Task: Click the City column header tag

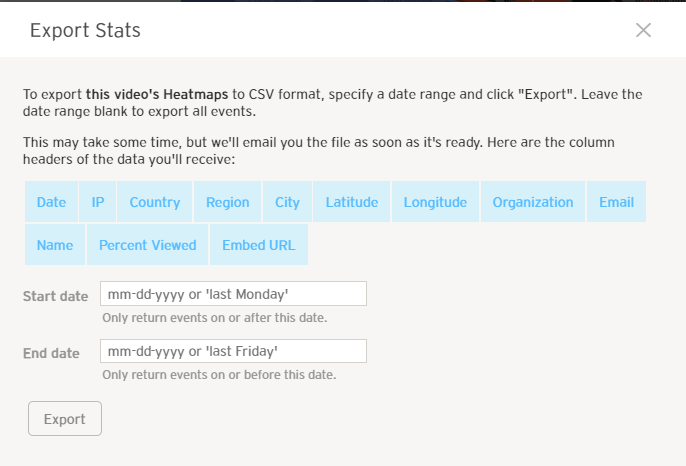Action: (x=287, y=202)
